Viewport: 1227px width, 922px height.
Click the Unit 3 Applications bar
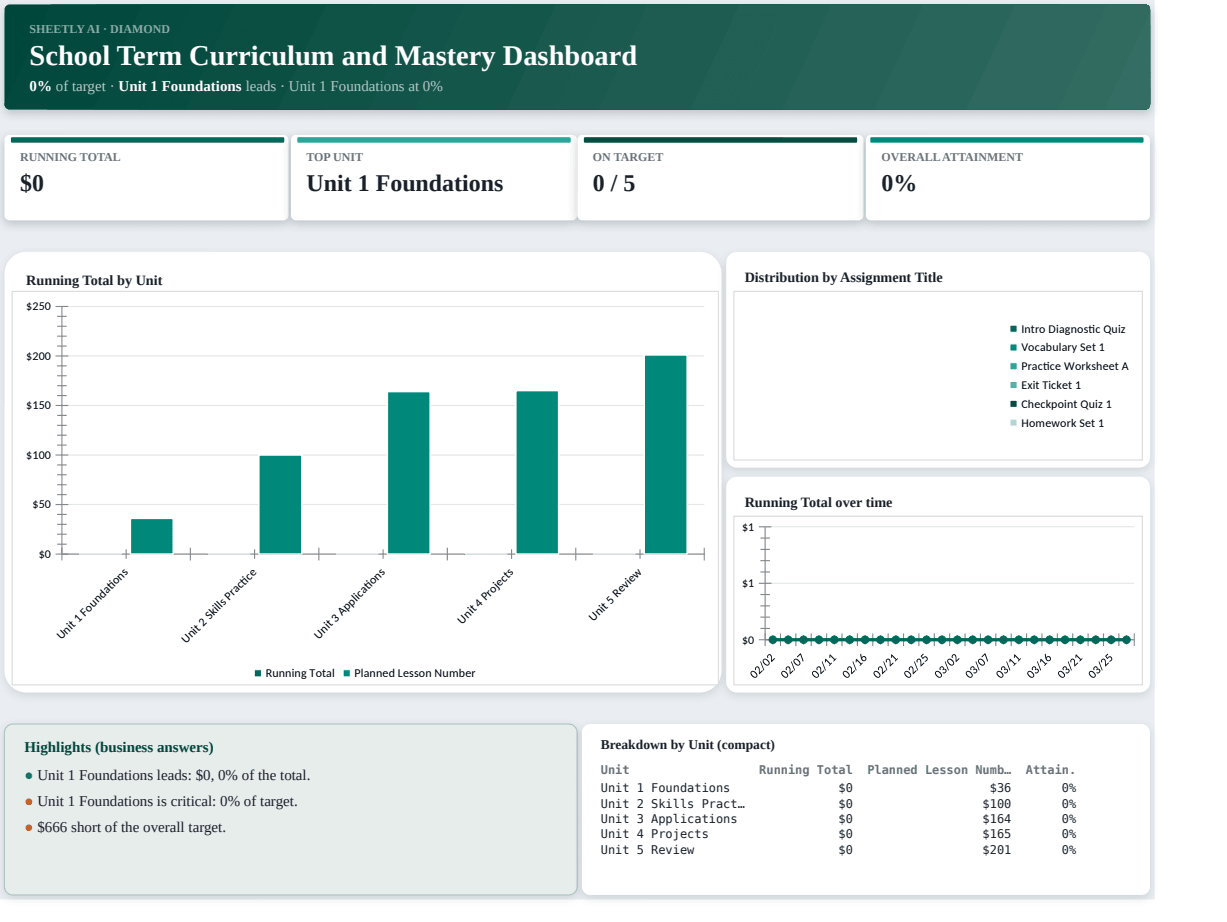pyautogui.click(x=408, y=473)
